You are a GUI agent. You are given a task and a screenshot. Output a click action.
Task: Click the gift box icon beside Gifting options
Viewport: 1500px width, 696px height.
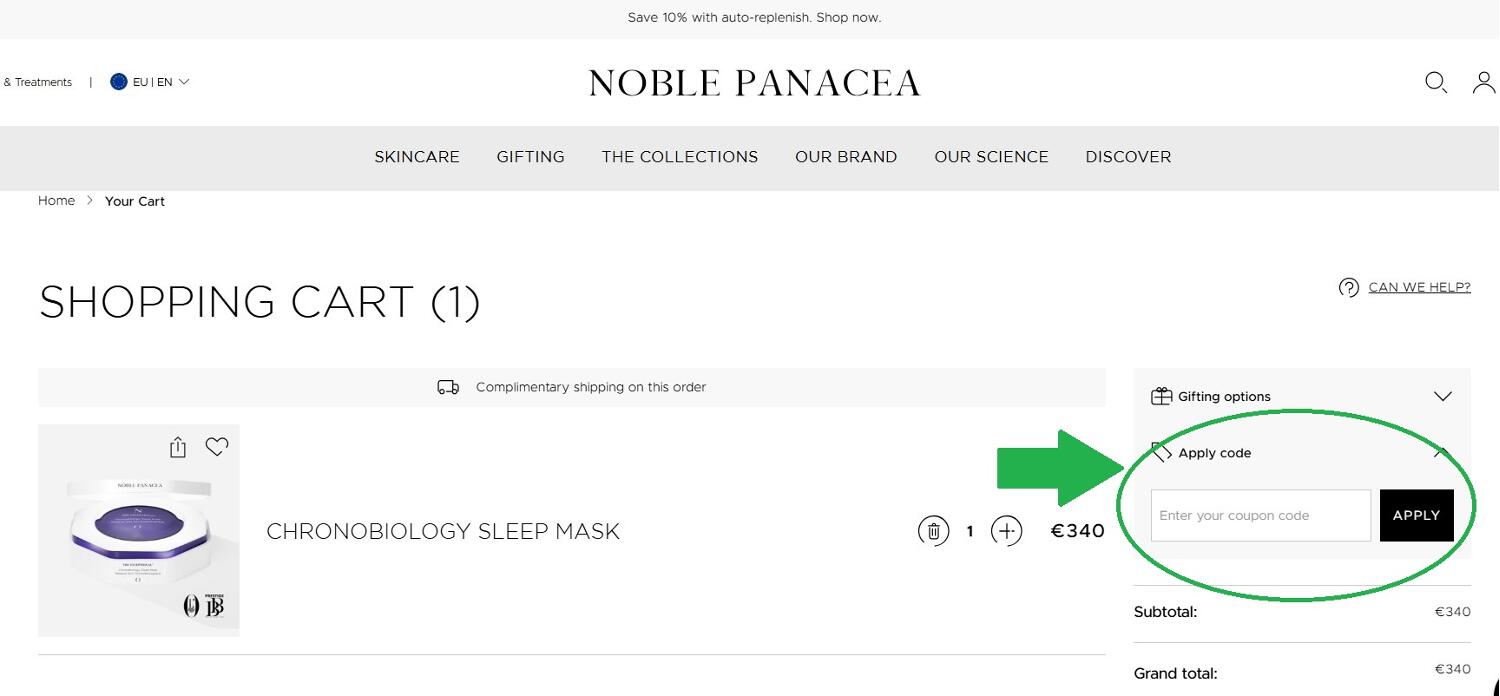pyautogui.click(x=1162, y=395)
